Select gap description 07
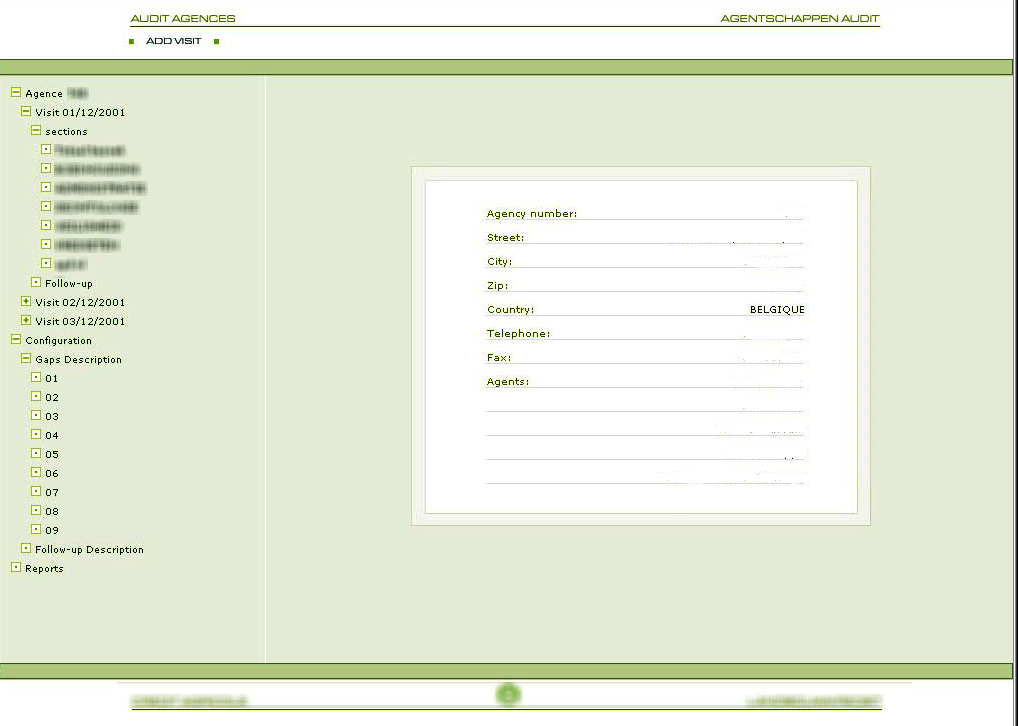The height and width of the screenshot is (726, 1018). click(x=51, y=492)
